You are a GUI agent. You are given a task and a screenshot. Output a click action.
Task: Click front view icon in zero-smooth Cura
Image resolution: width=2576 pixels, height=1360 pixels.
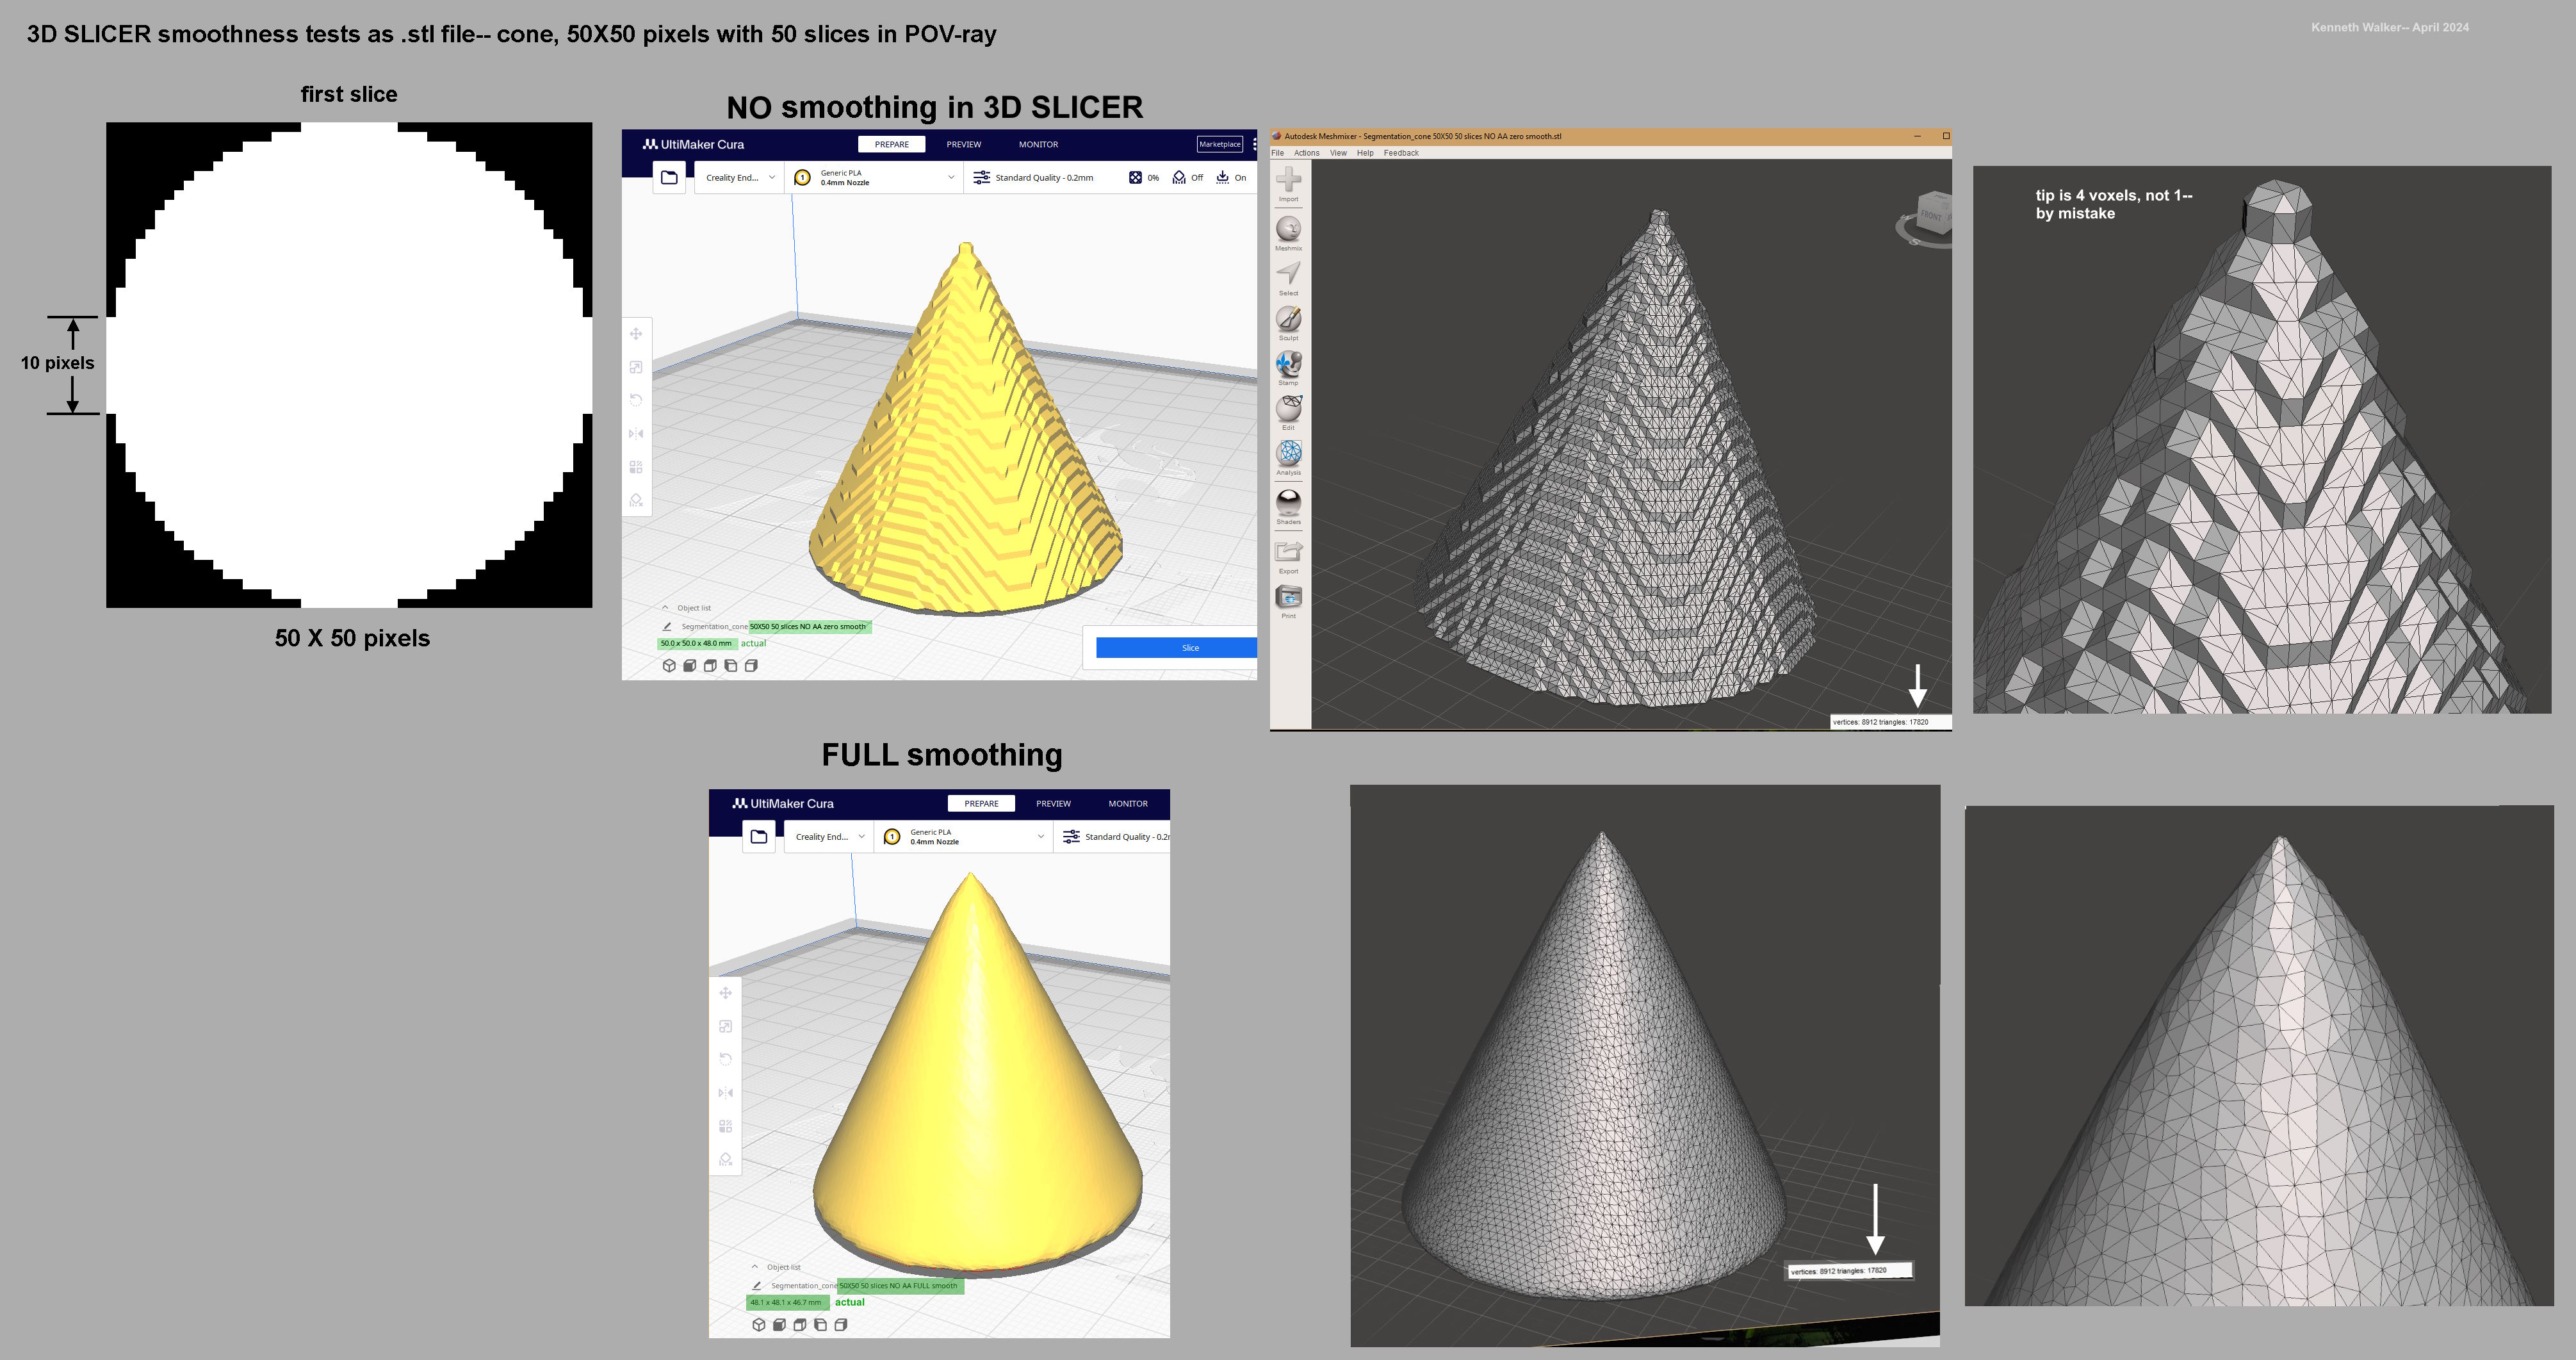click(689, 666)
